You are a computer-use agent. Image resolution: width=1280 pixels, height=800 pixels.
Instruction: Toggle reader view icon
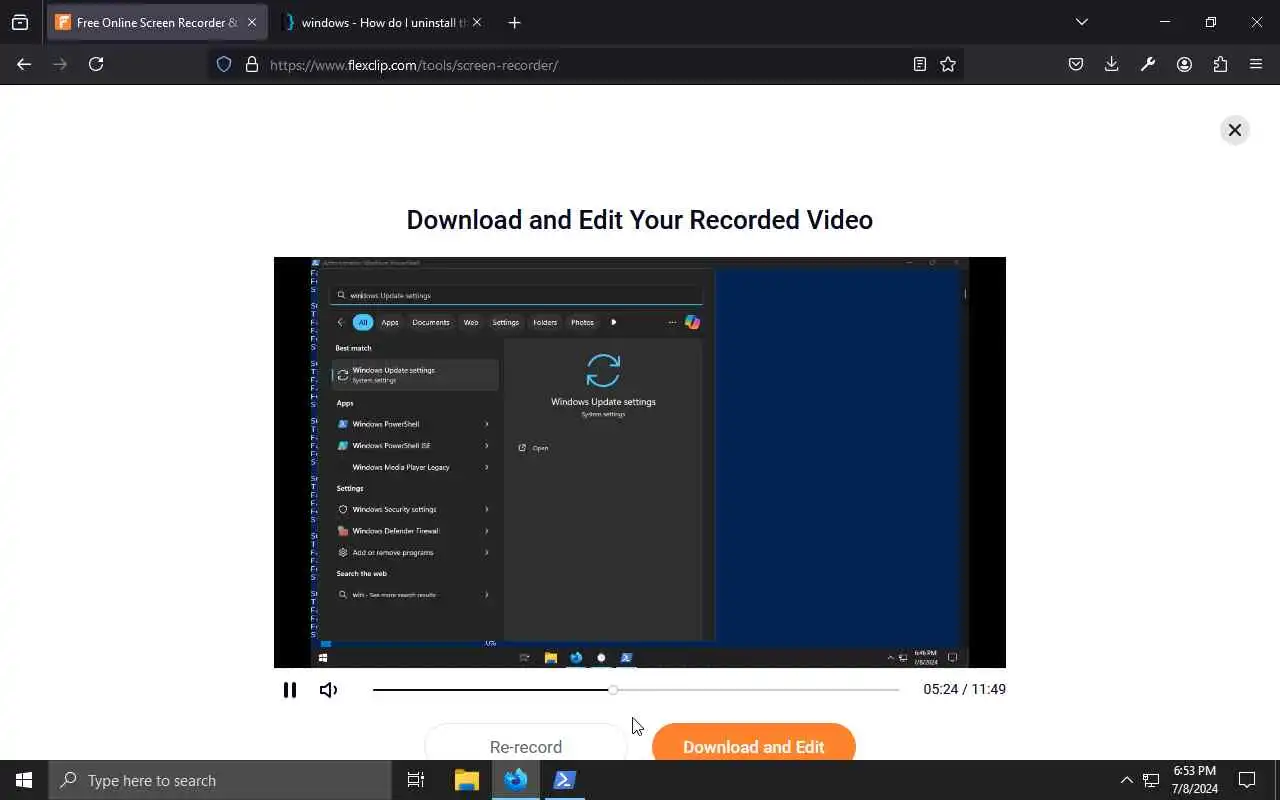pos(920,64)
